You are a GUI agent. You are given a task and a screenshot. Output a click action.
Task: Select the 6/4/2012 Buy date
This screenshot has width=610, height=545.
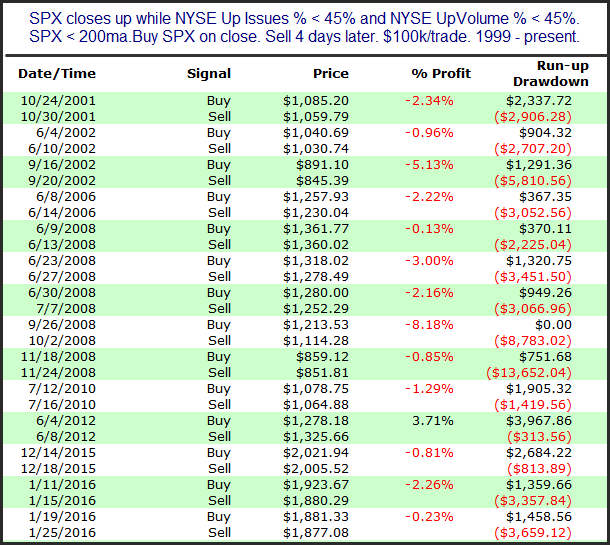pos(66,421)
